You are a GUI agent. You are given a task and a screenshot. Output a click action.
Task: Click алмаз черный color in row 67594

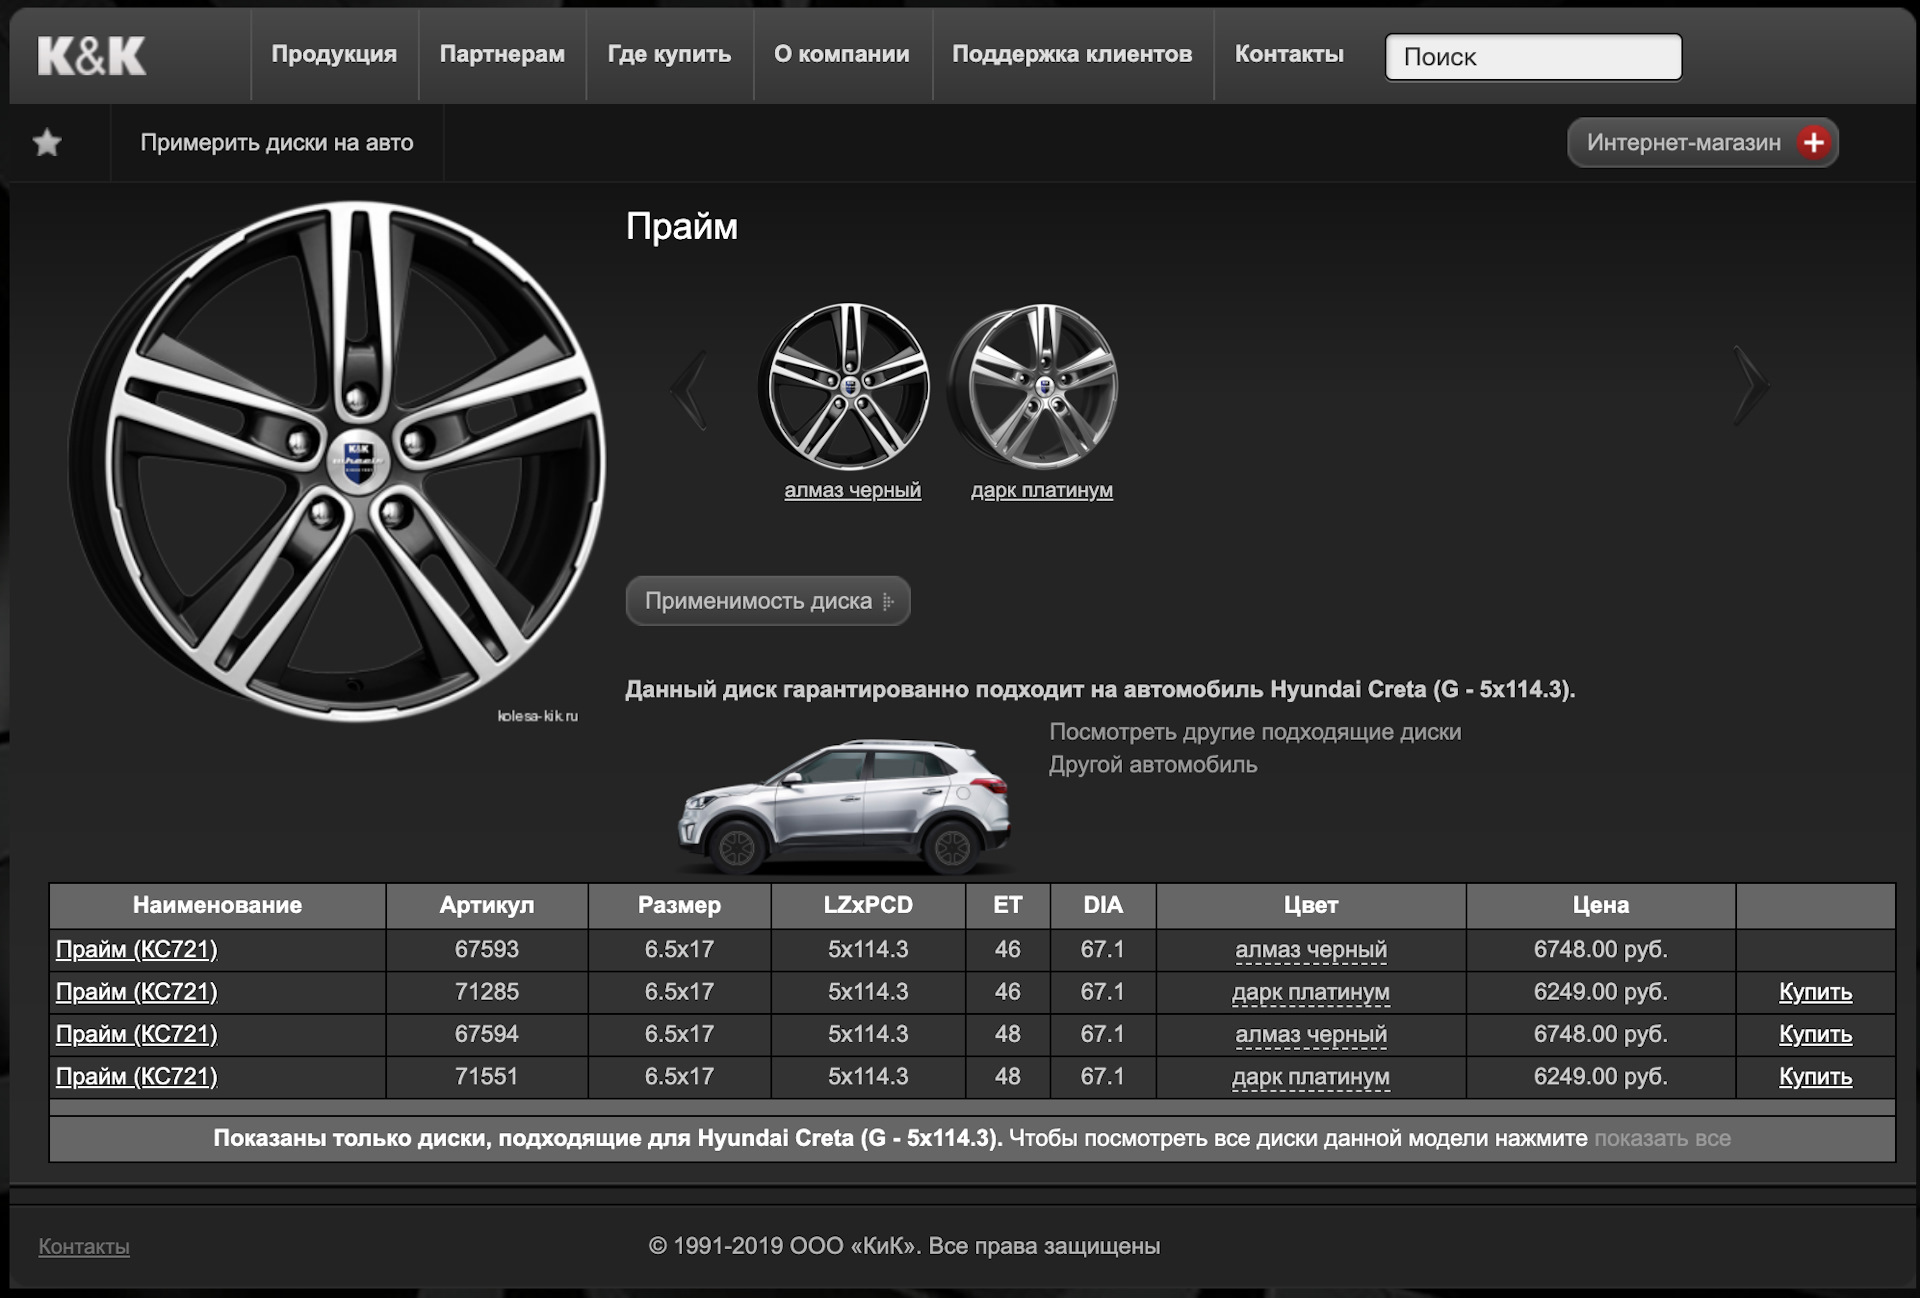[x=1311, y=1035]
